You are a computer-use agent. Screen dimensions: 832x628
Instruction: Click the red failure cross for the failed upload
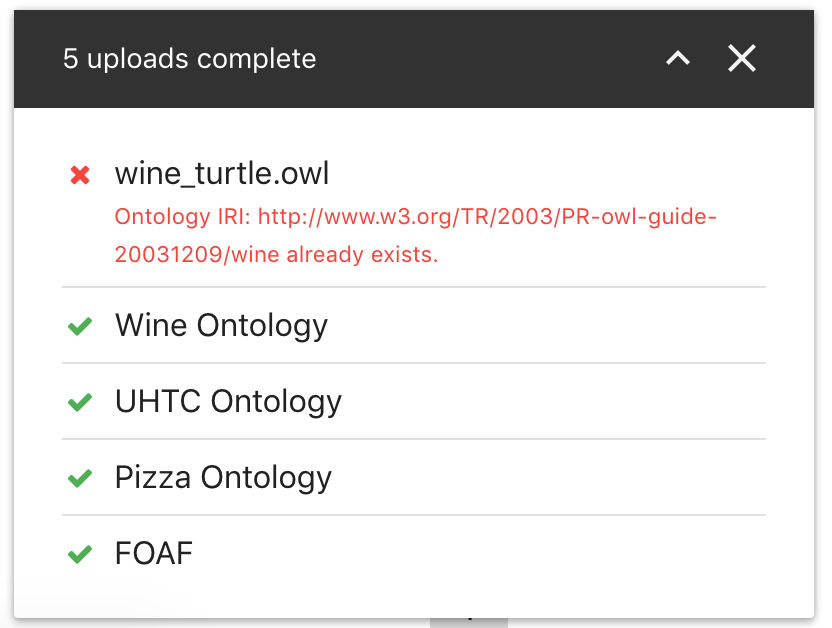pyautogui.click(x=80, y=174)
